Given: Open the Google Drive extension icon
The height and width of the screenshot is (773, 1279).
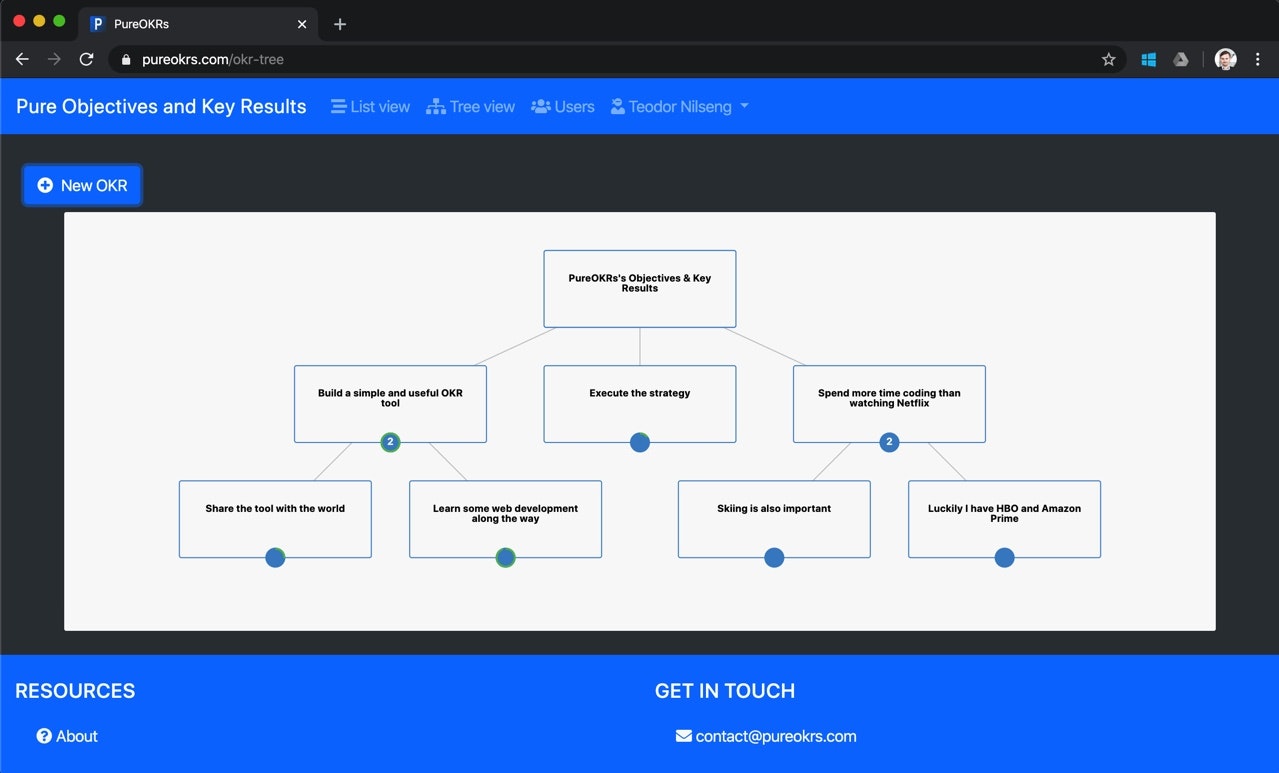Looking at the screenshot, I should pos(1181,59).
